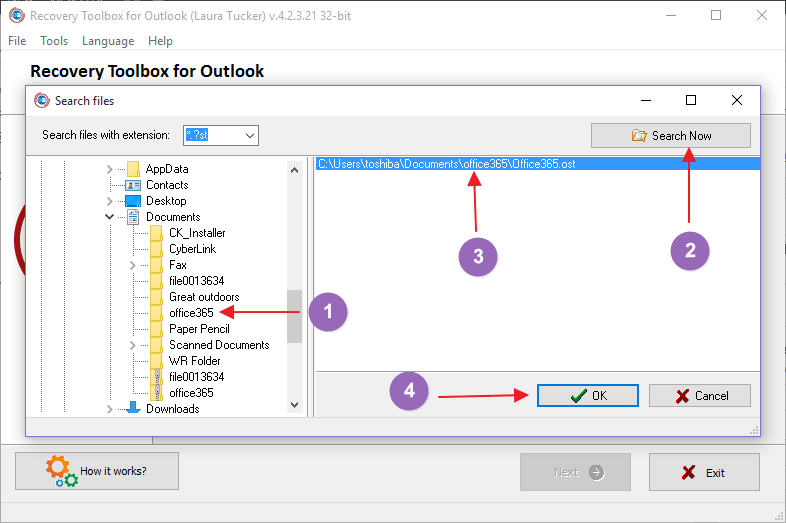786x523 pixels.
Task: Select the Downloads arrow icon
Action: tap(133, 408)
